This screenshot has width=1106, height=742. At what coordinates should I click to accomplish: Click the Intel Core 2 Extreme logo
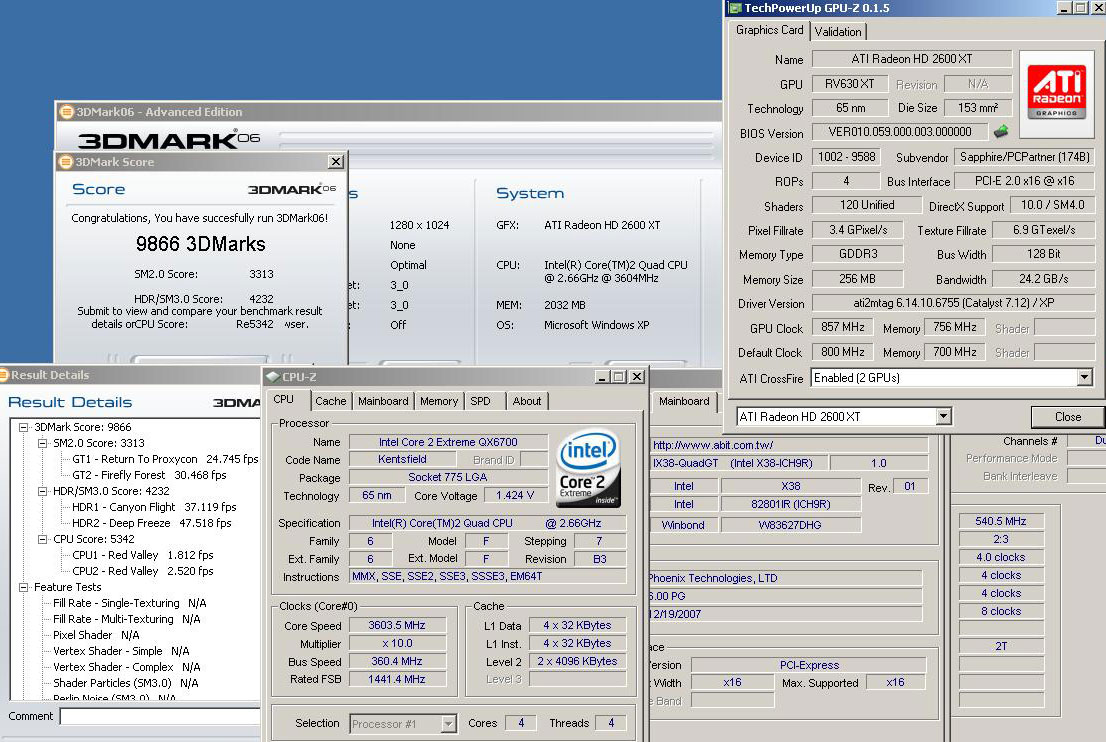tap(588, 468)
